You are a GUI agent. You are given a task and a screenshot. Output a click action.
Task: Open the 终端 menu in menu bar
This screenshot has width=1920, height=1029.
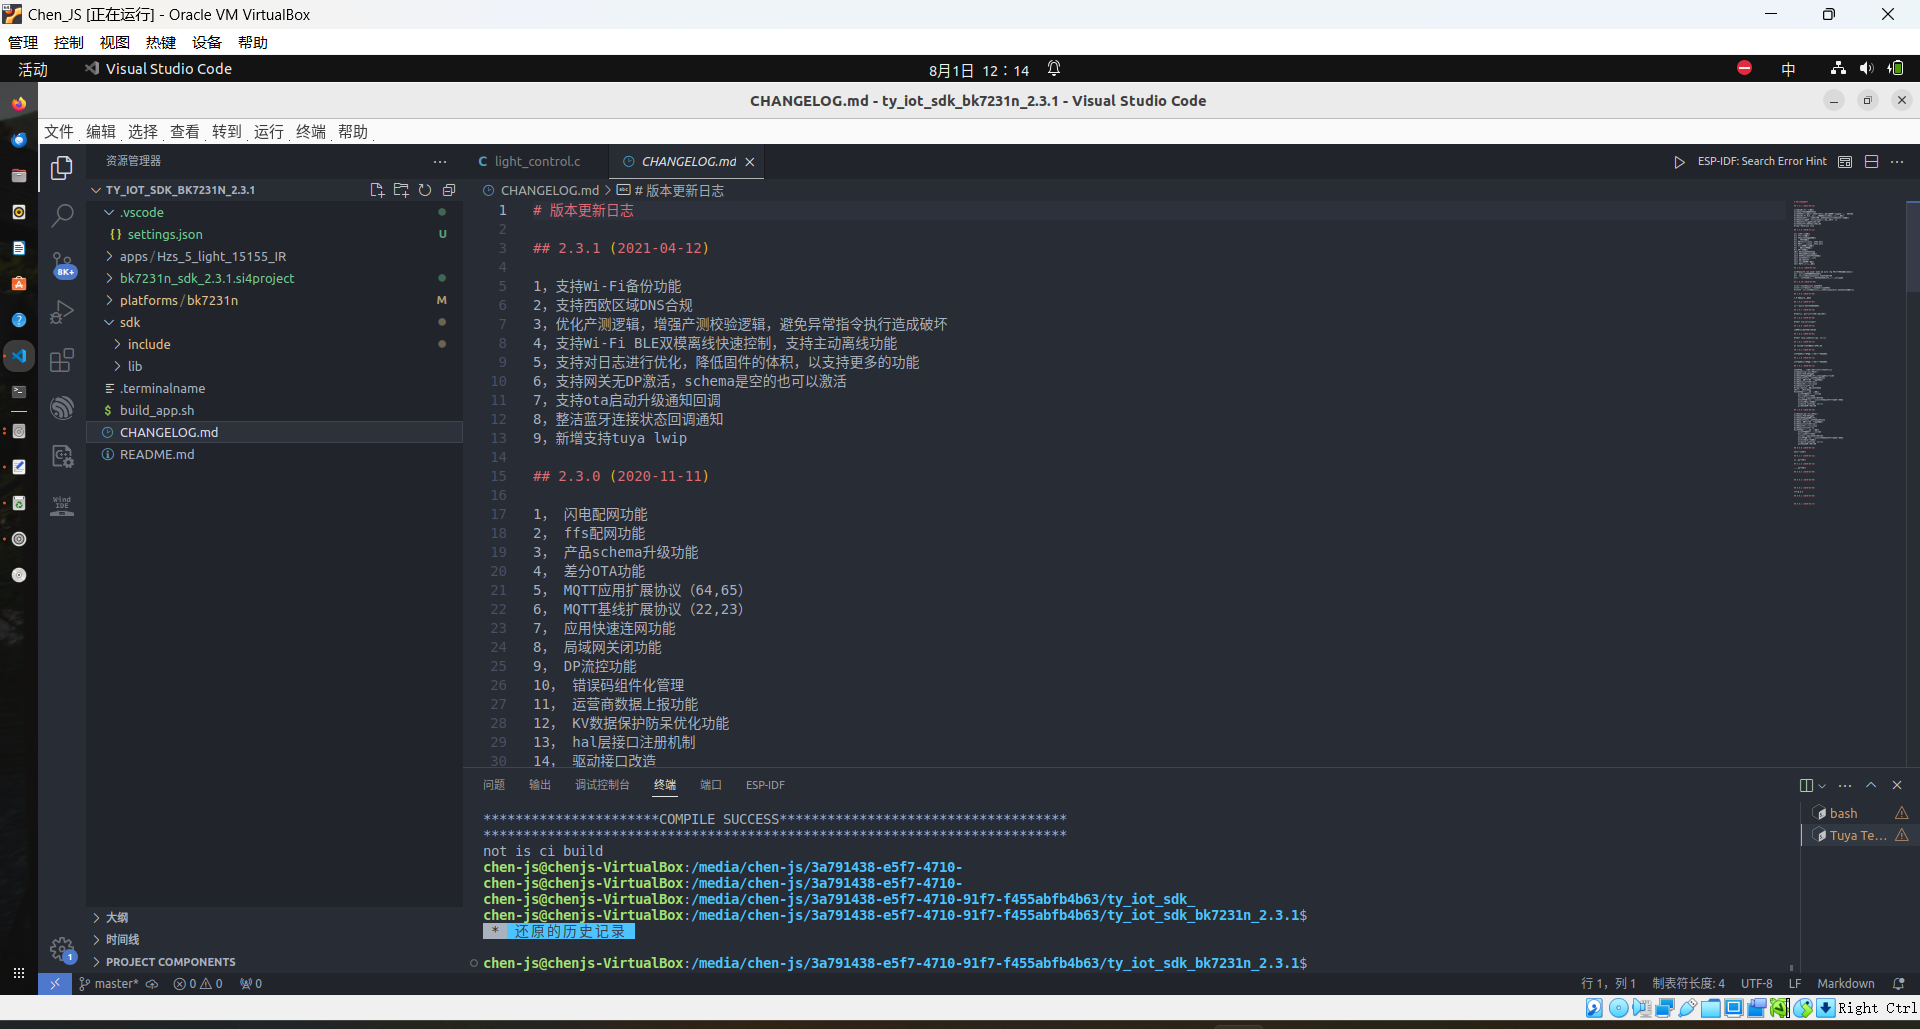(311, 132)
